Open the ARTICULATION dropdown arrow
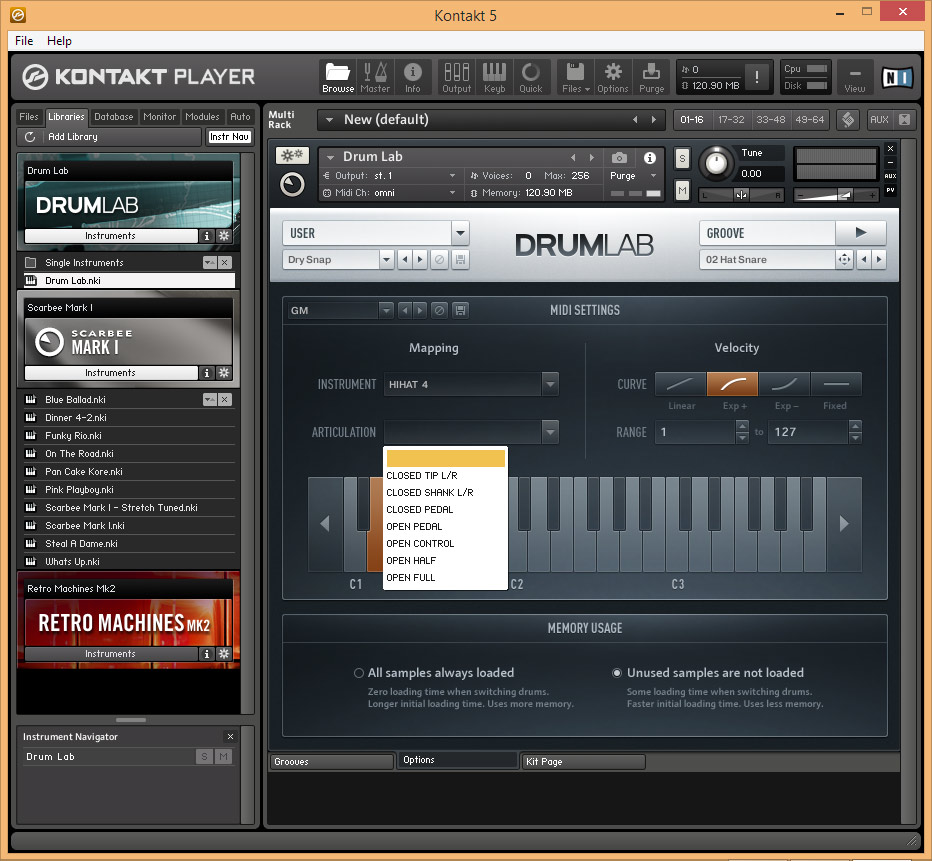The width and height of the screenshot is (932, 861). [x=550, y=432]
